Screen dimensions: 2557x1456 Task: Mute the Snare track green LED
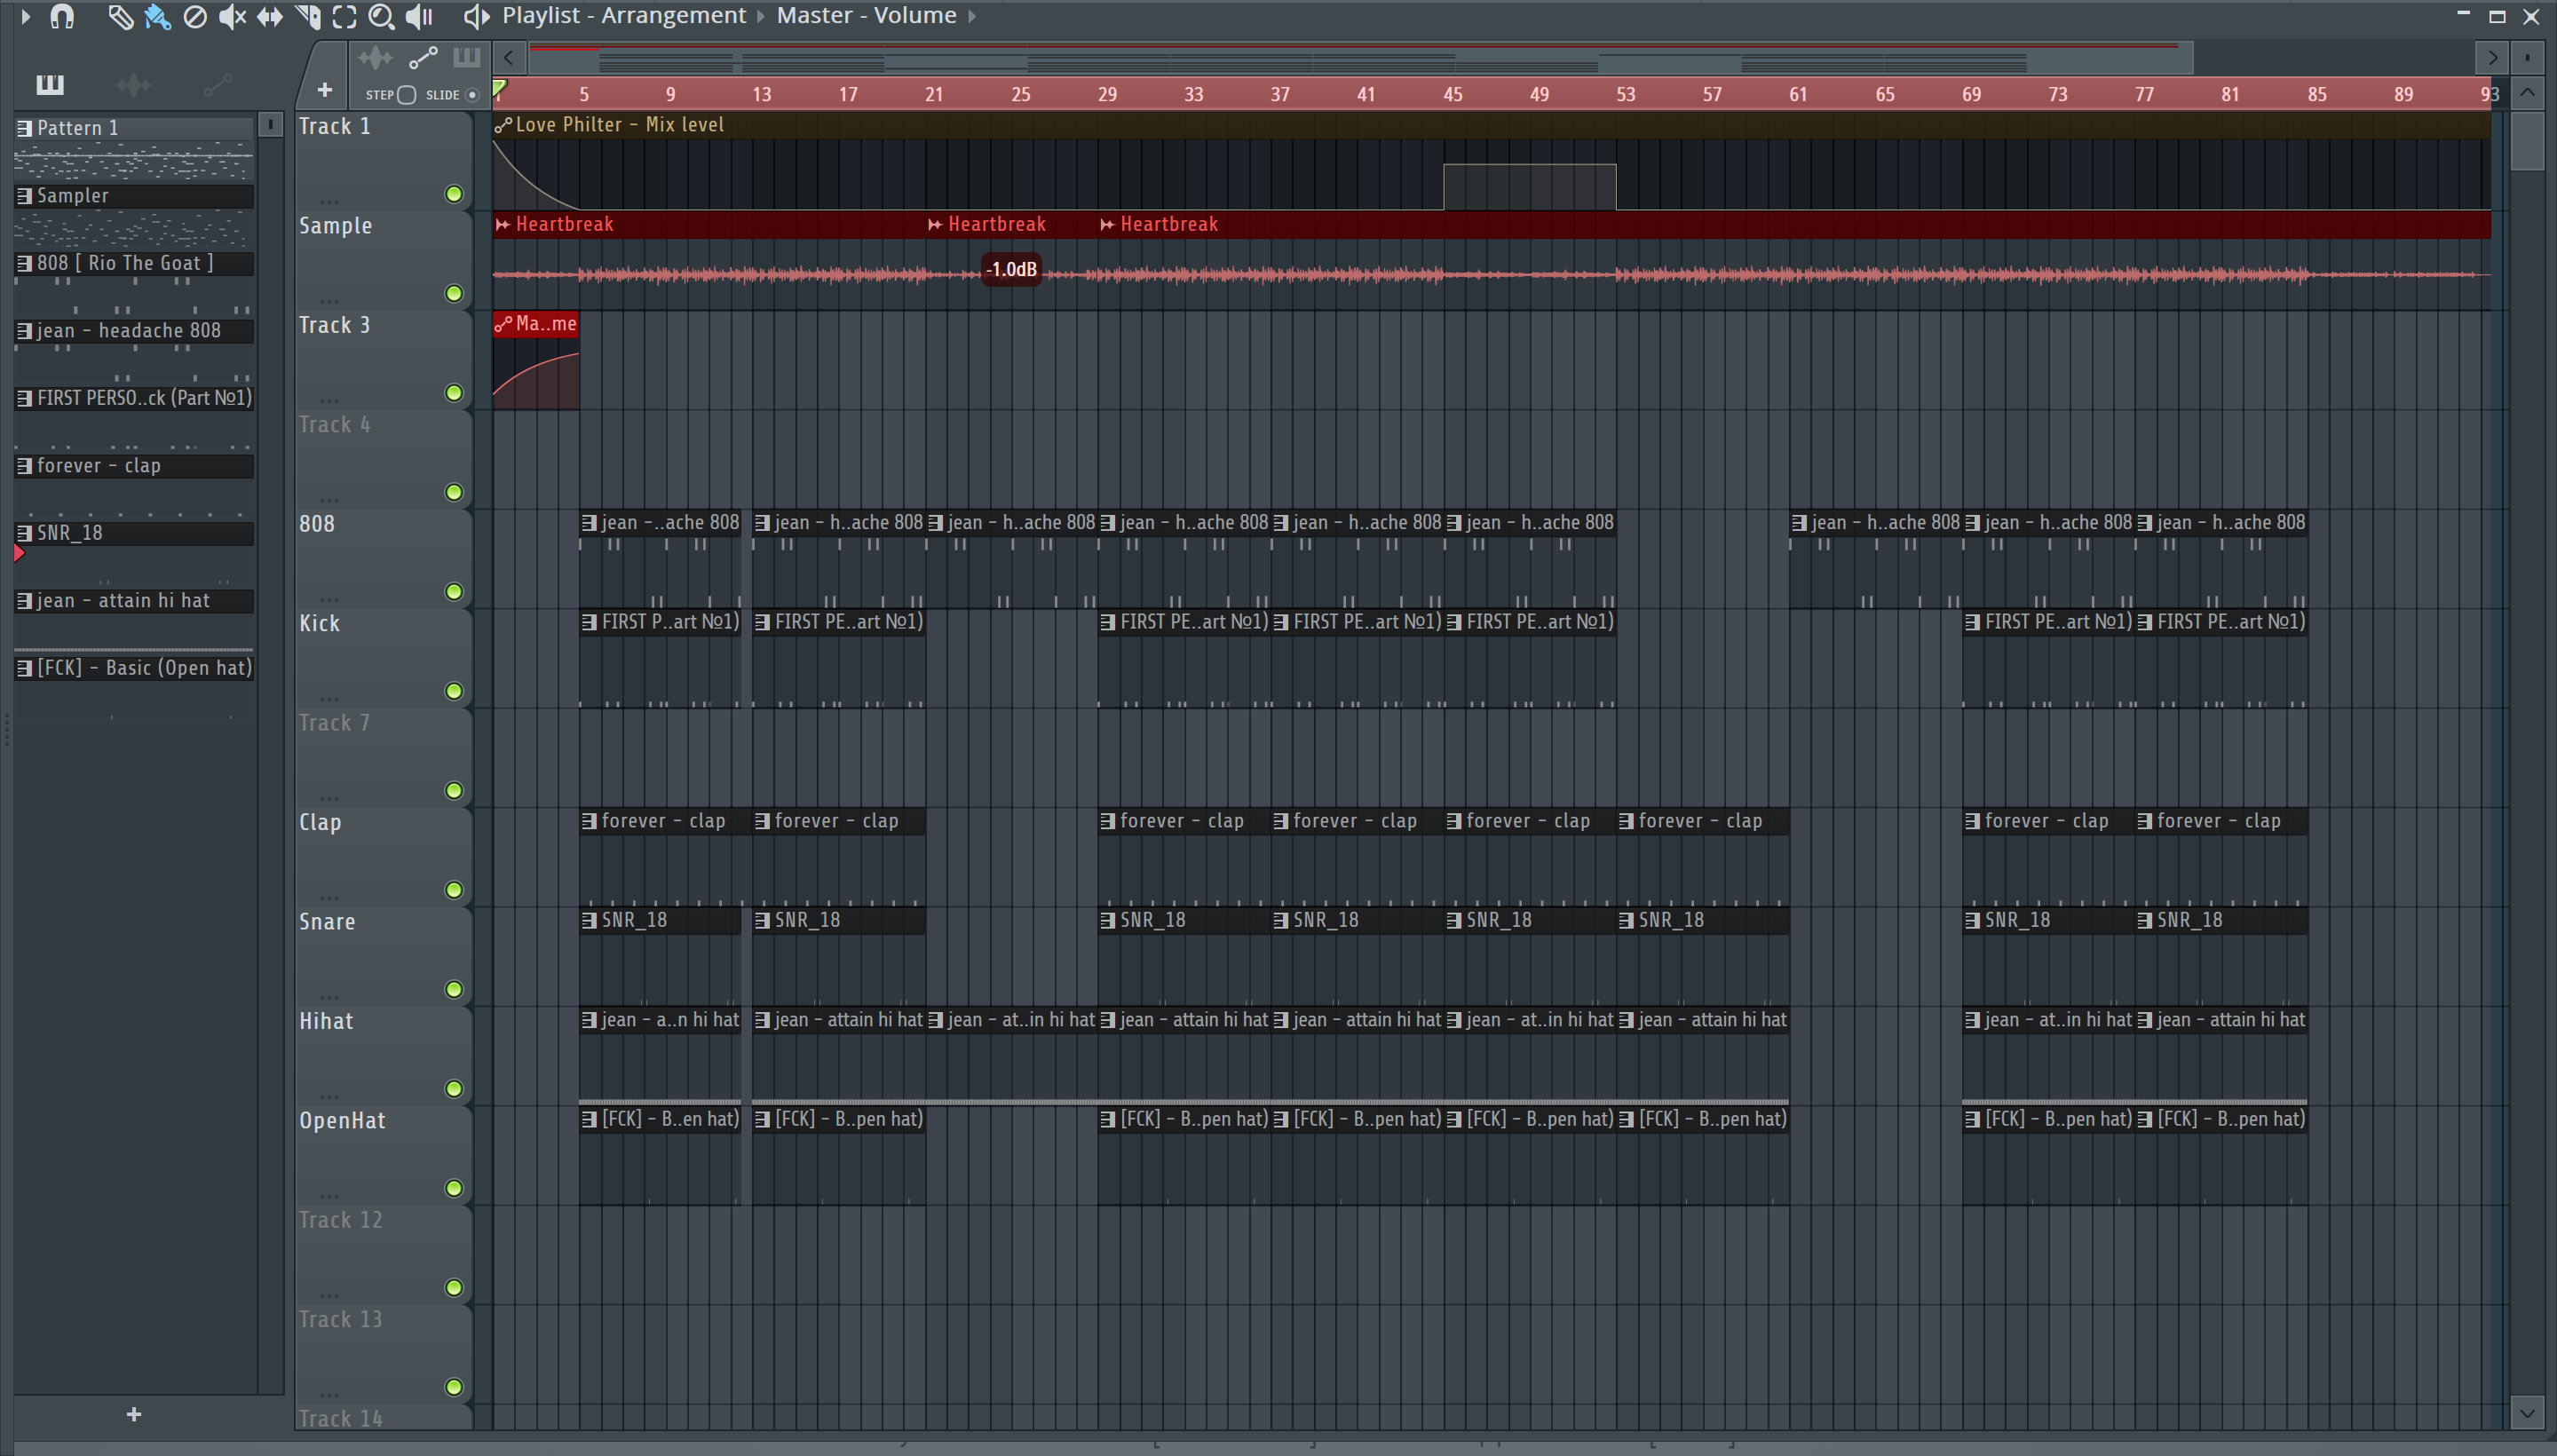(x=454, y=989)
